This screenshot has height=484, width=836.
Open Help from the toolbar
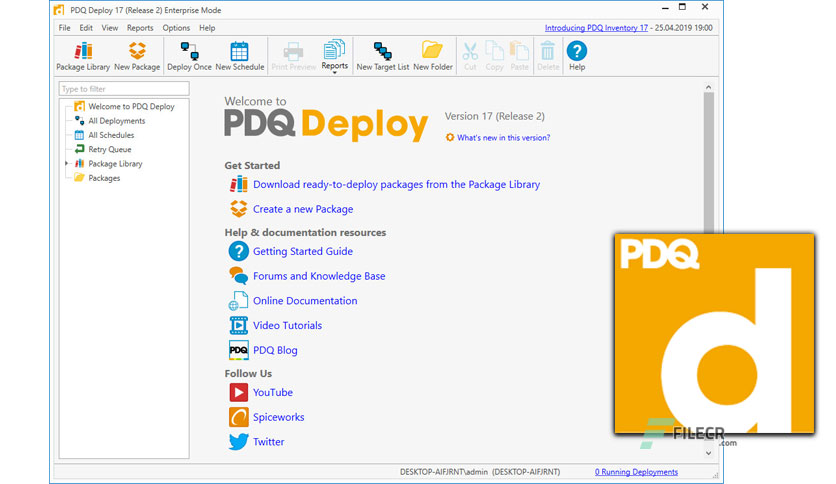pos(577,56)
